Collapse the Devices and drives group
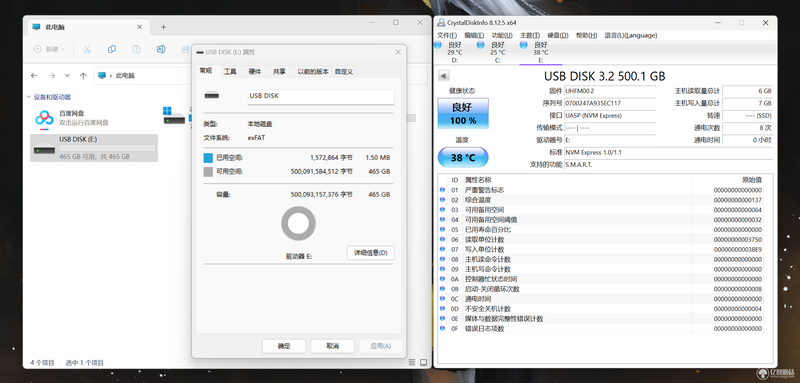The image size is (800, 383). (28, 97)
